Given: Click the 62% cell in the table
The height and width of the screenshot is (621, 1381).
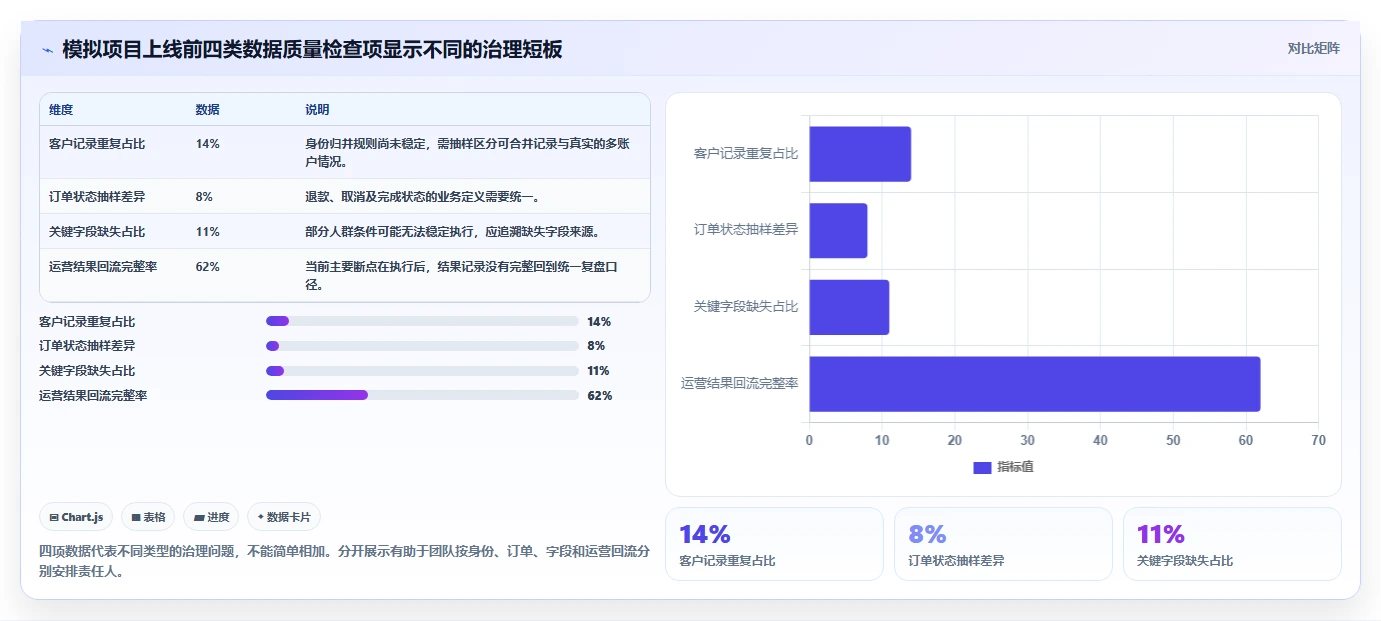Looking at the screenshot, I should coord(208,267).
